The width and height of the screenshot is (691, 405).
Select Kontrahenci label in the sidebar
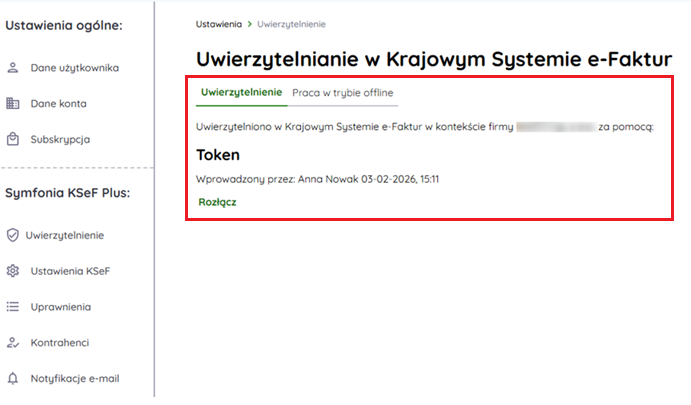pyautogui.click(x=60, y=343)
